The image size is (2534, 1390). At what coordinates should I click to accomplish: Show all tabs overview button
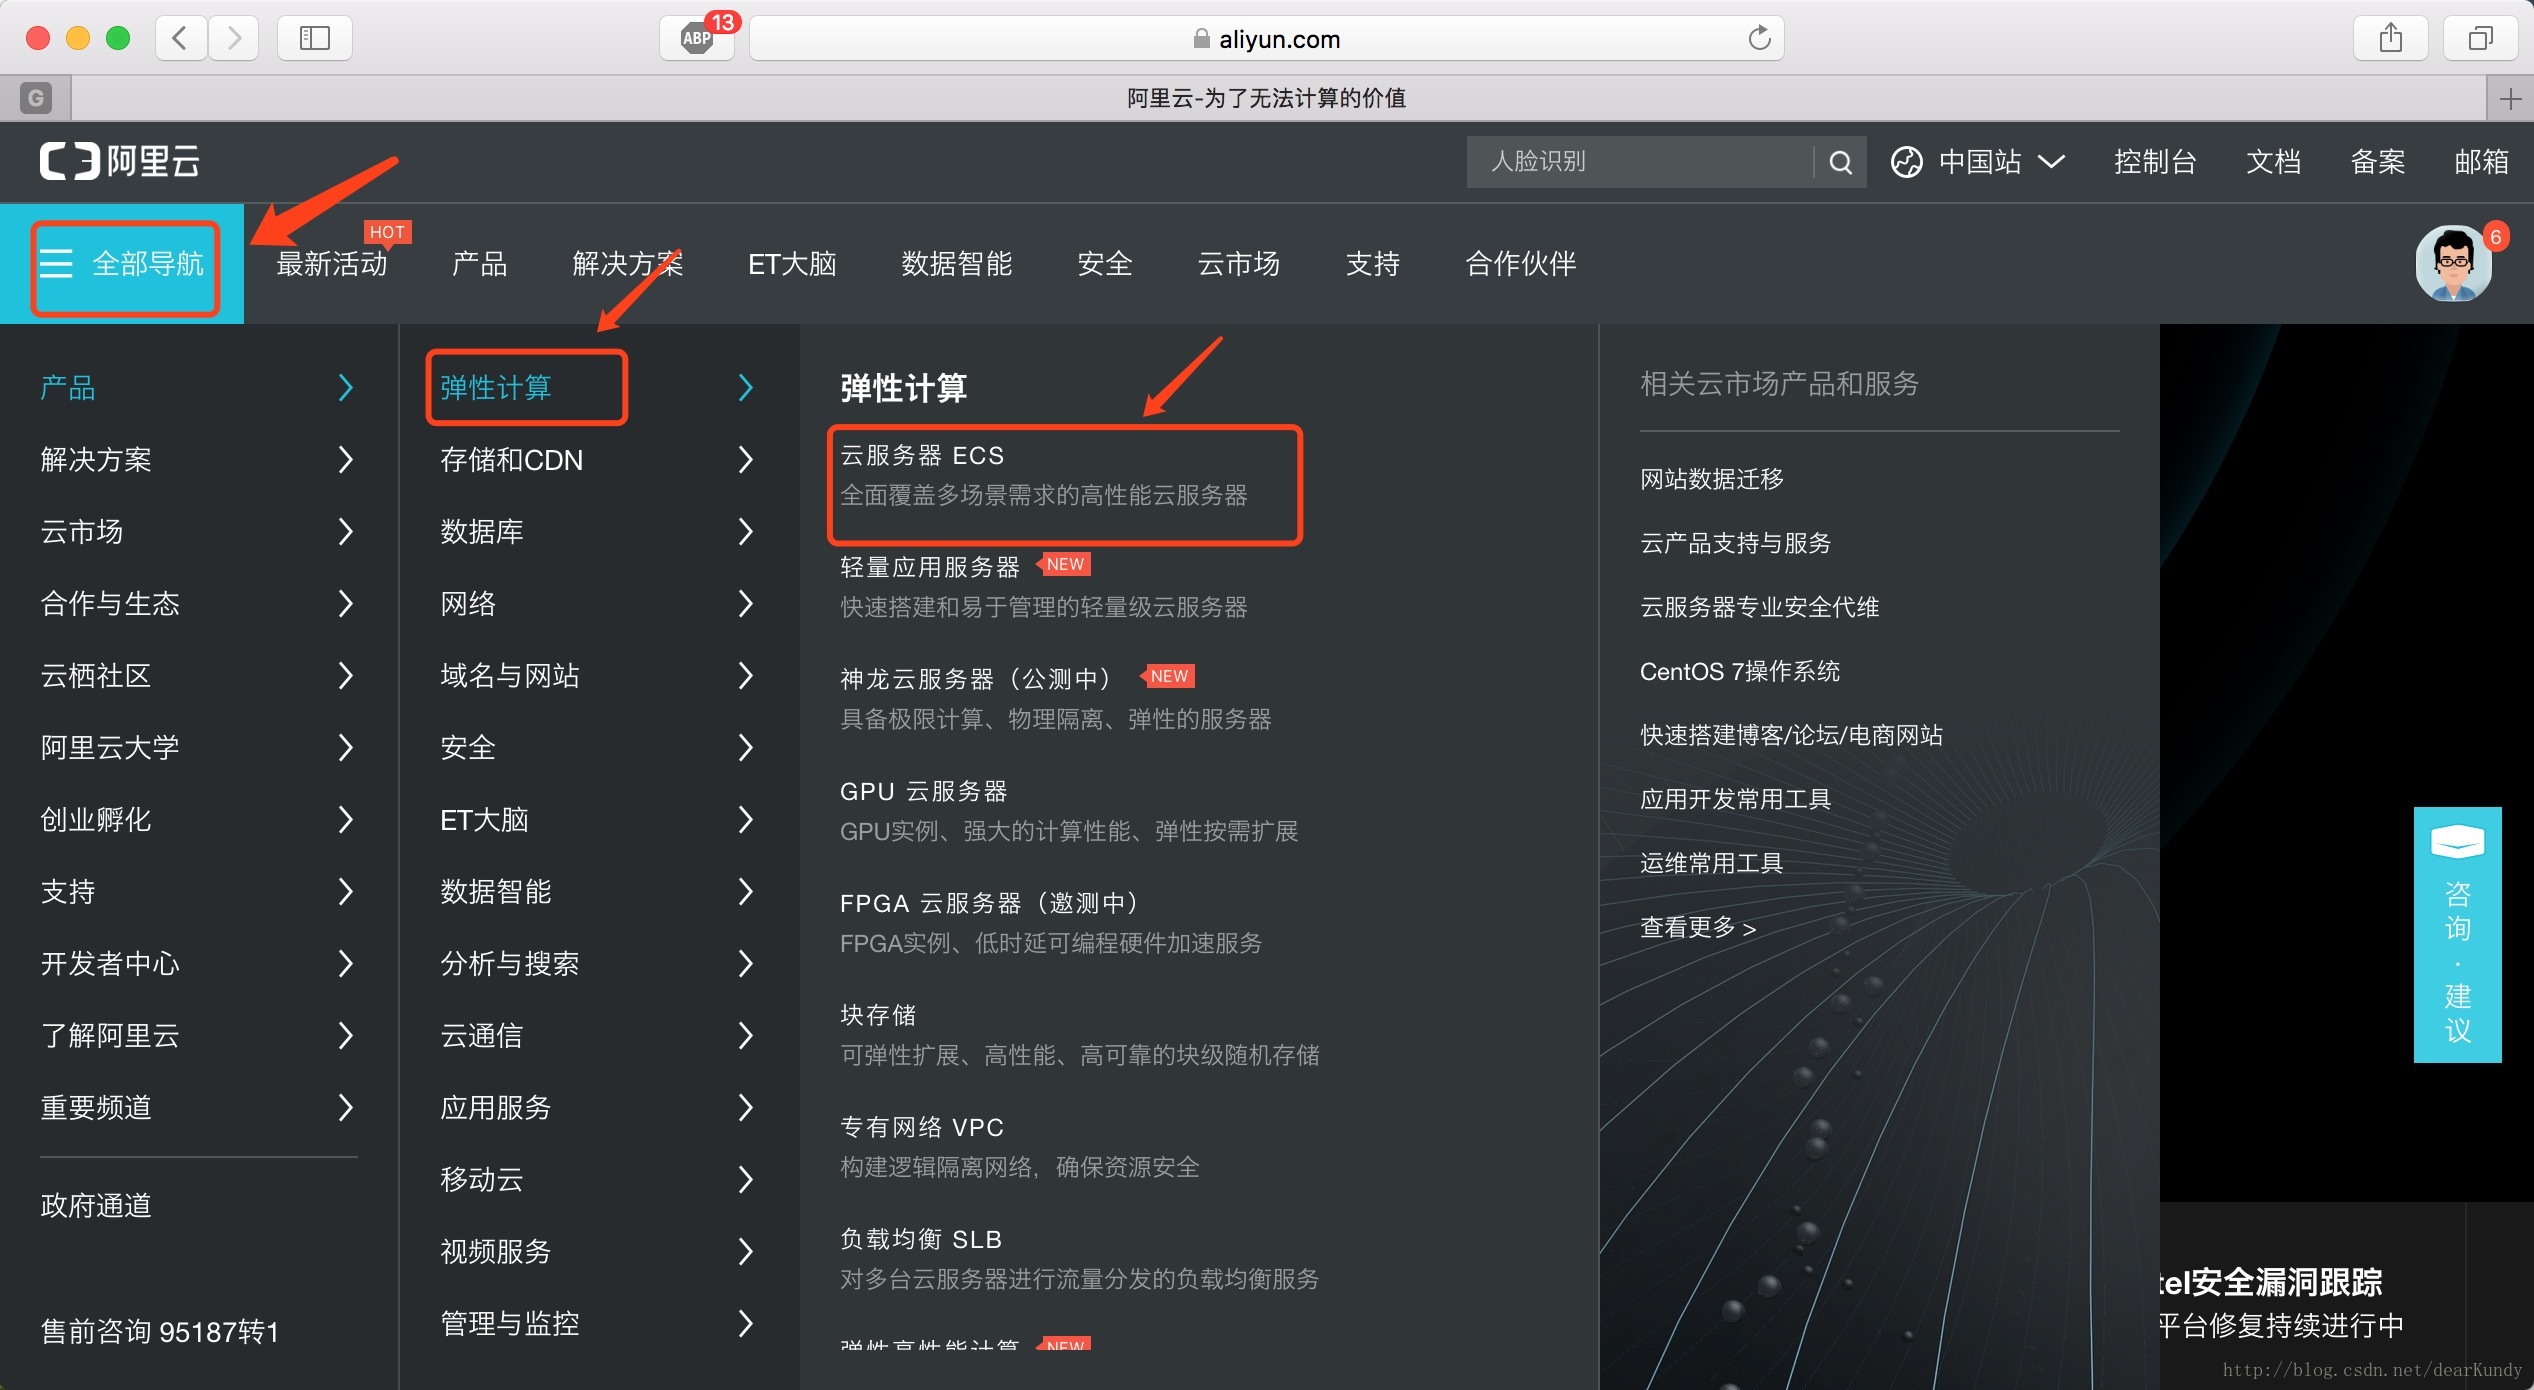click(2480, 38)
